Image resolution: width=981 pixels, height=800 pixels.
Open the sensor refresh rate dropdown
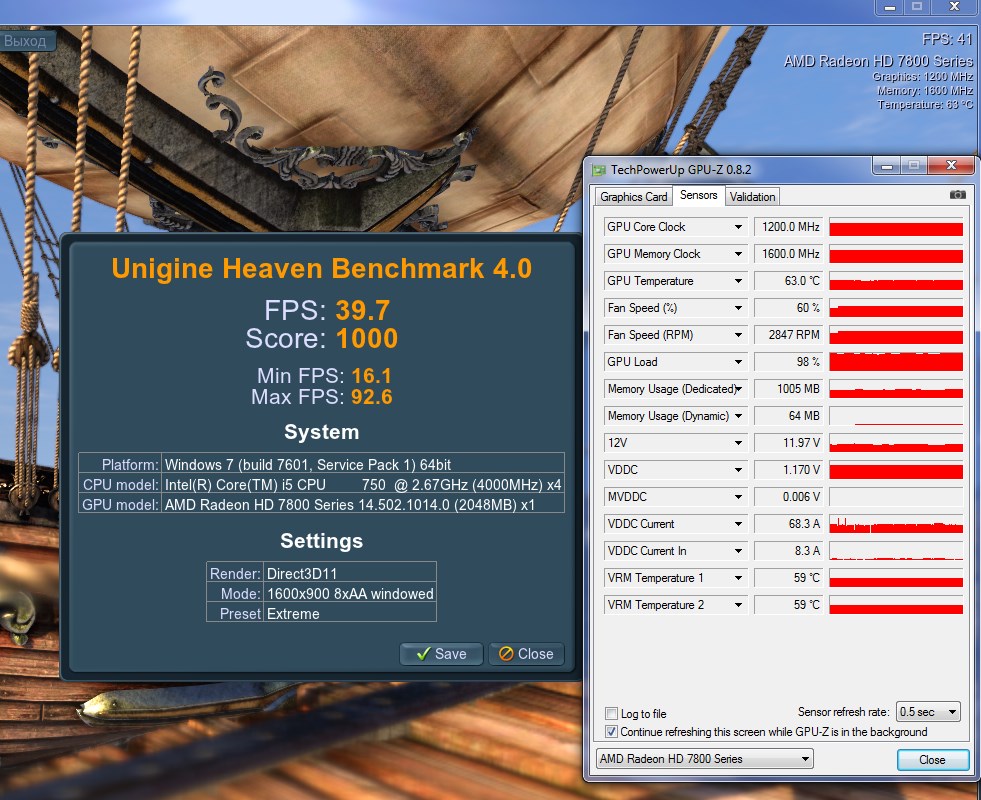(928, 712)
